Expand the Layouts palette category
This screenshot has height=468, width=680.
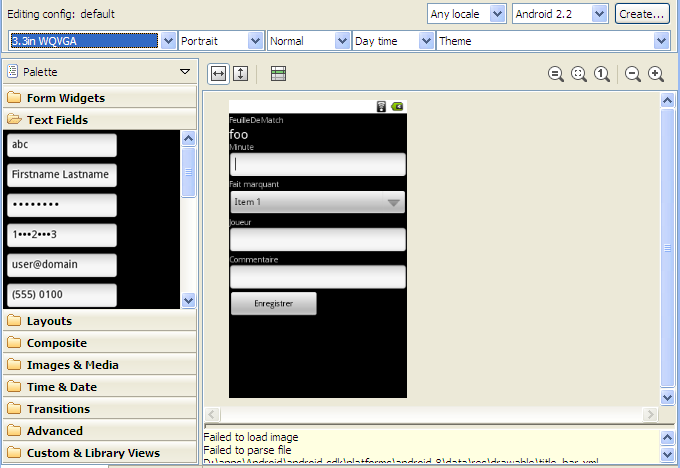point(100,321)
